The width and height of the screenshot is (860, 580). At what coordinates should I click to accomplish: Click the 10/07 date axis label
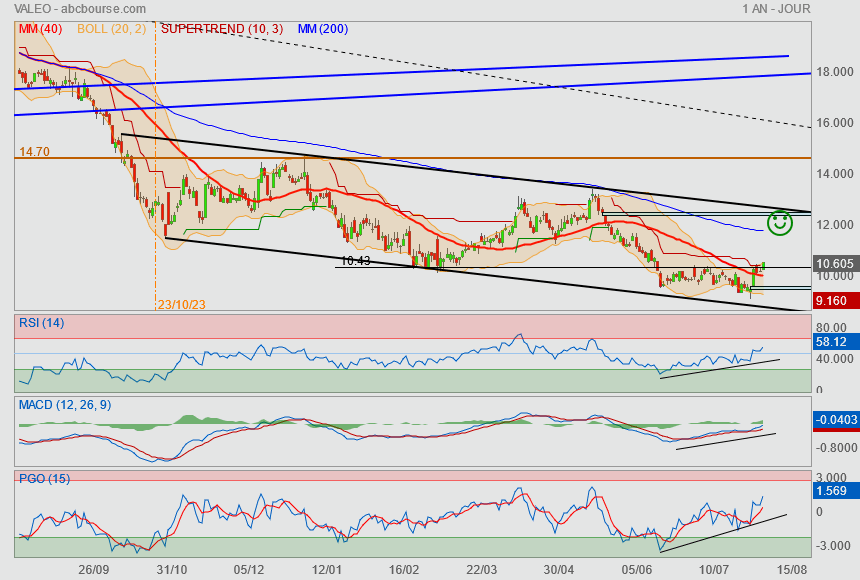(x=714, y=570)
